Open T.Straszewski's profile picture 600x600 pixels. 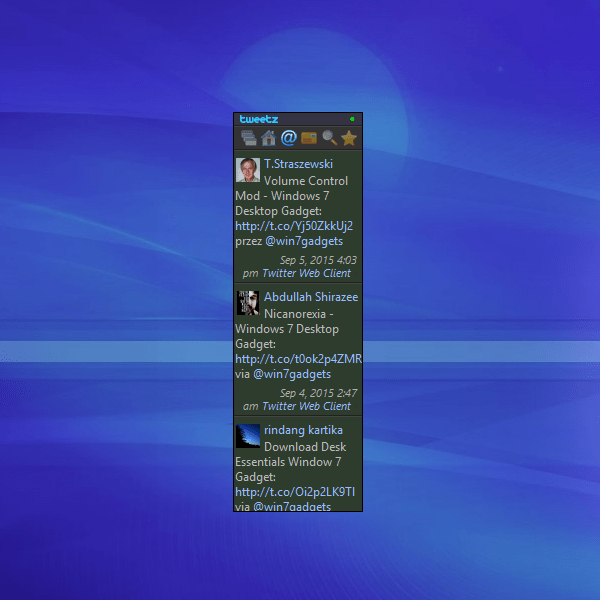coord(248,170)
